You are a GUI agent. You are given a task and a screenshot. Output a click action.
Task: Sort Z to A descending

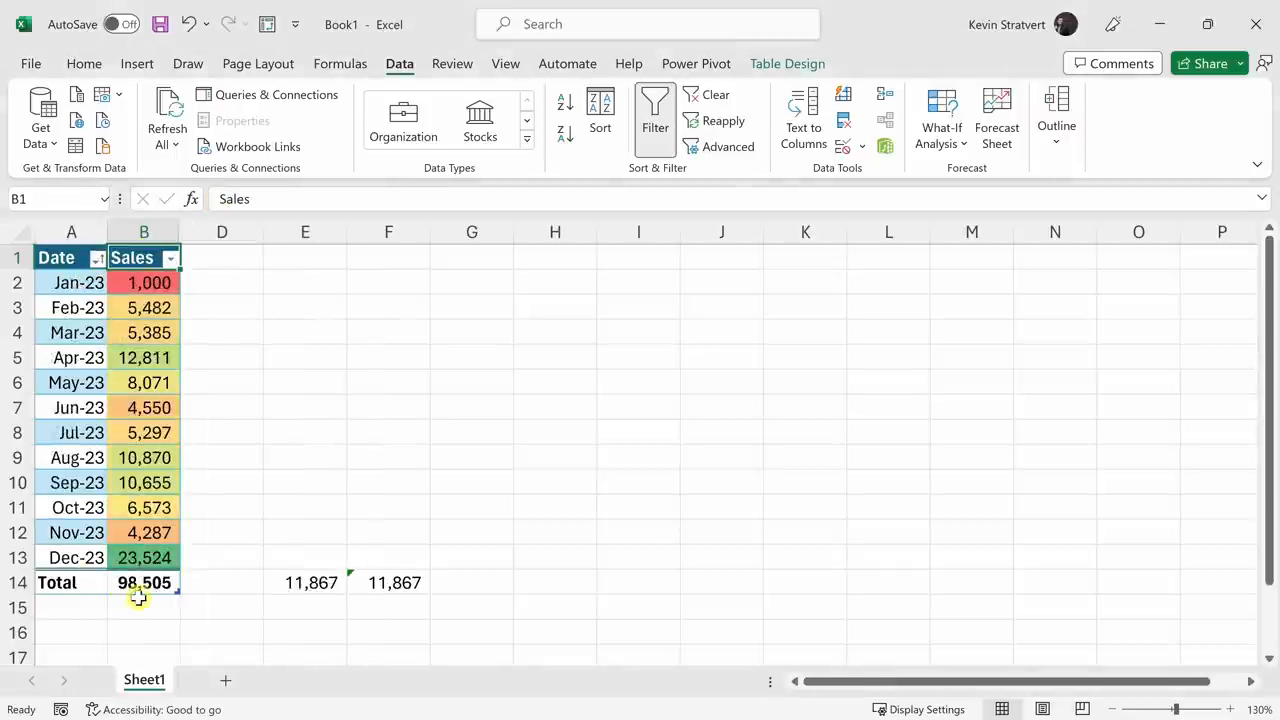(565, 133)
